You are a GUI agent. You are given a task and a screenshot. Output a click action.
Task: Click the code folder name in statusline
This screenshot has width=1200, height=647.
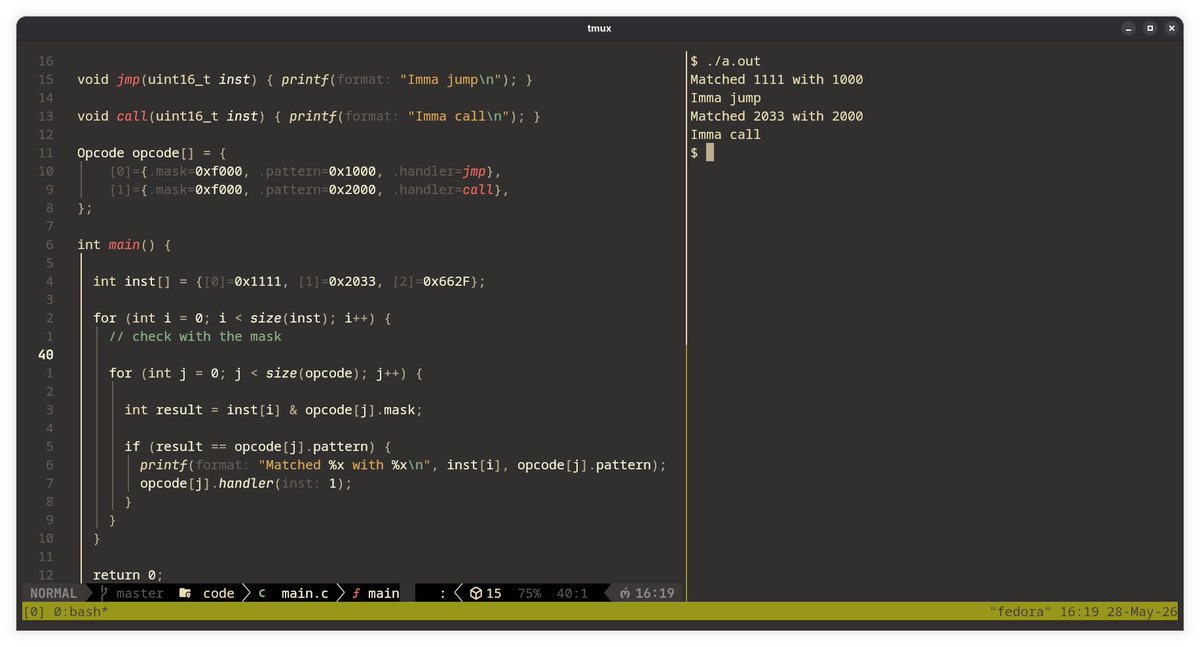click(219, 593)
